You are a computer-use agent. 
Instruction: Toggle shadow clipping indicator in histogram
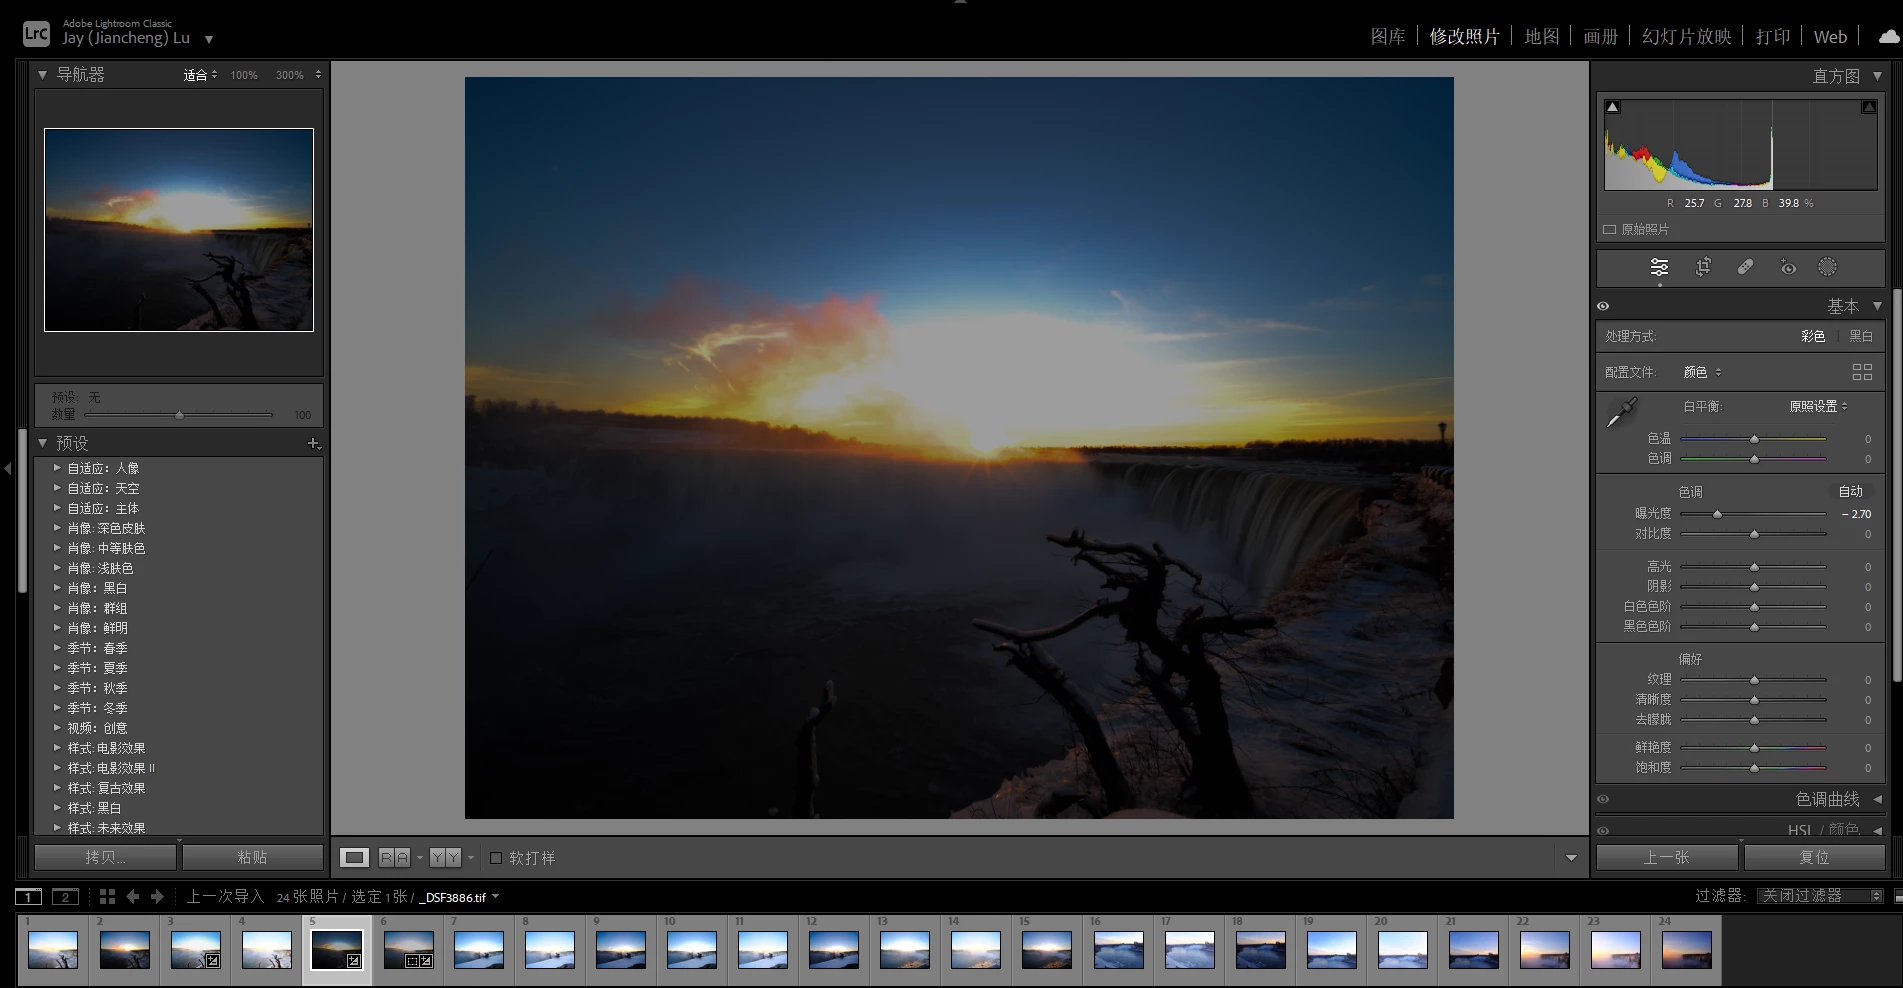pos(1613,107)
